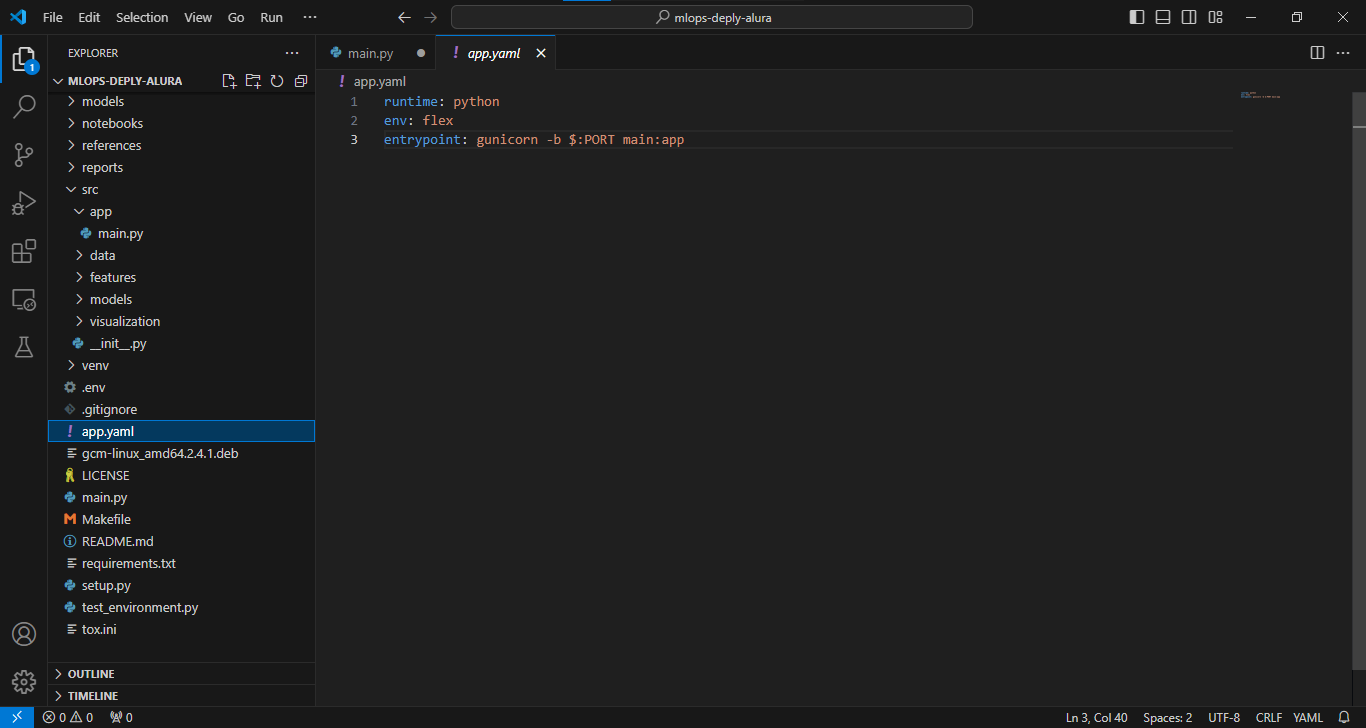Collapse the src folder
The width and height of the screenshot is (1366, 728).
[181, 189]
